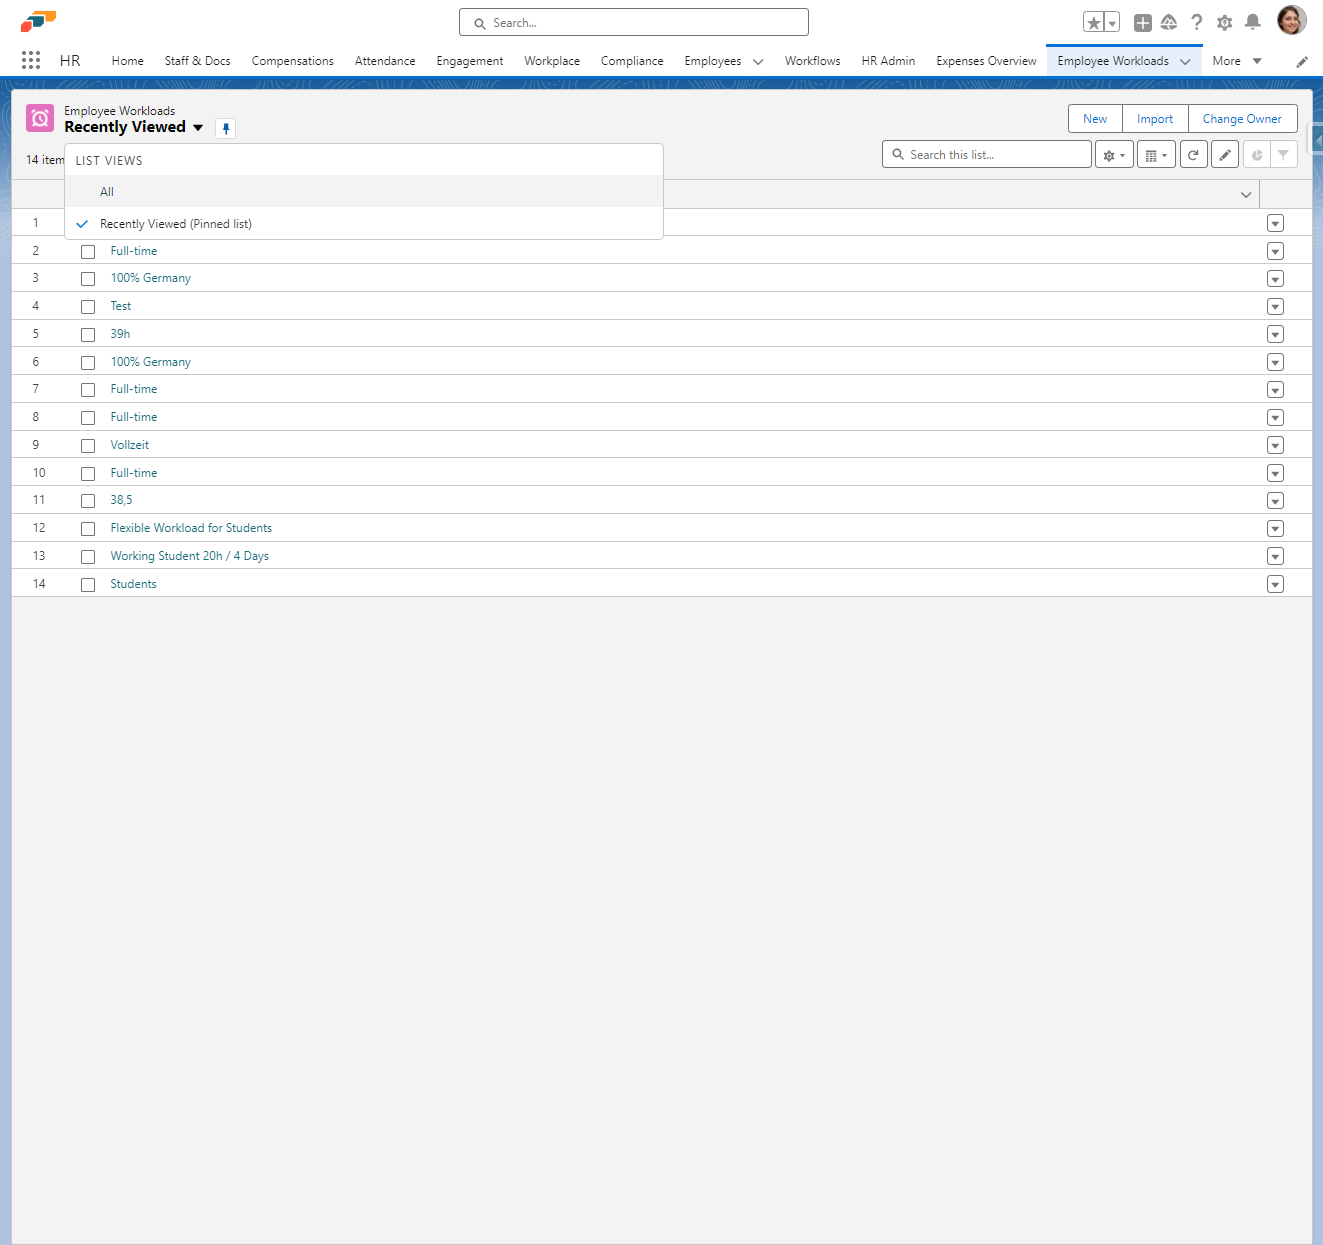Open list view controls gear dropdown

click(1113, 155)
